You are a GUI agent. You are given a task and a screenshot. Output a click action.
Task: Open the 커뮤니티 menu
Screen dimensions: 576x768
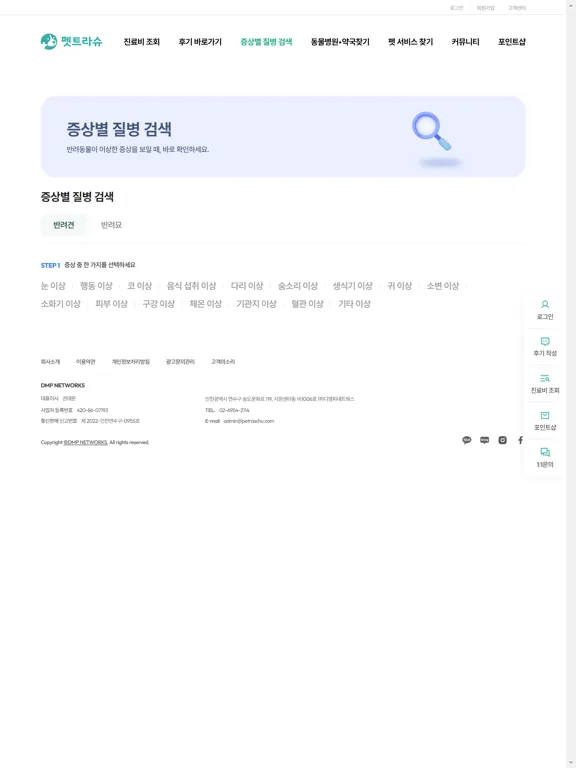[465, 42]
